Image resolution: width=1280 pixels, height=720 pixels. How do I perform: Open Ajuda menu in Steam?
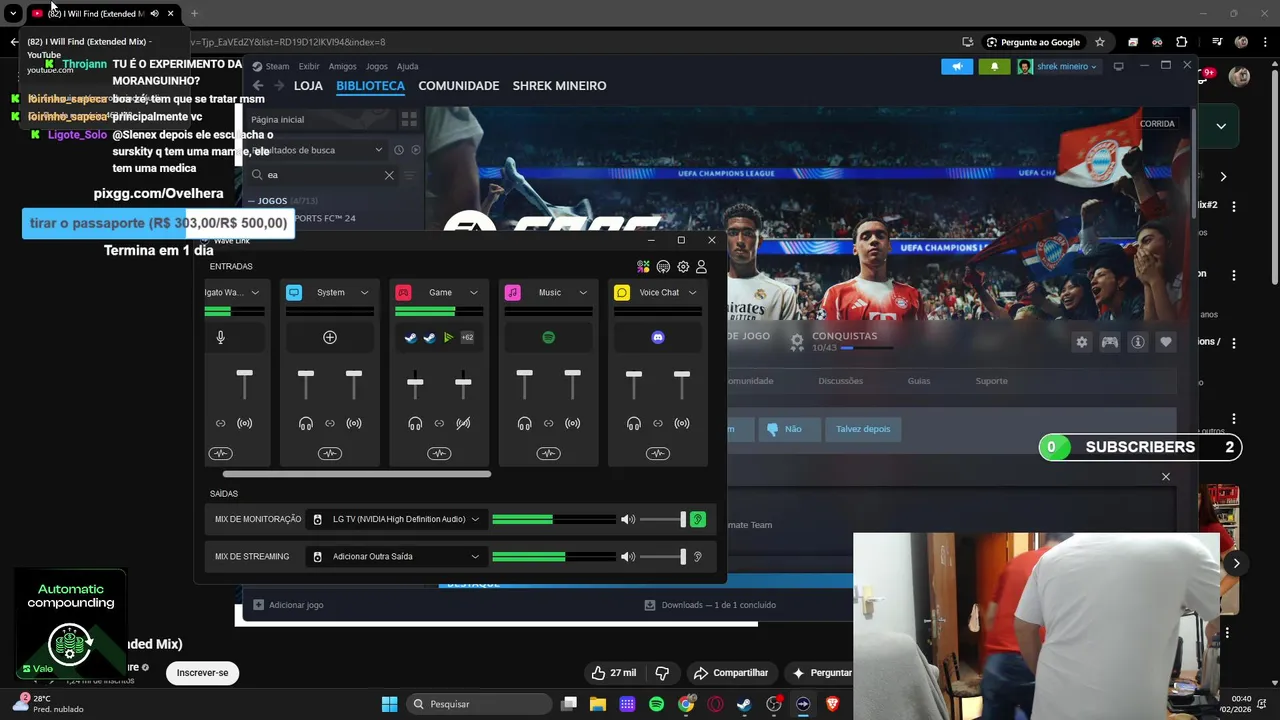[407, 67]
